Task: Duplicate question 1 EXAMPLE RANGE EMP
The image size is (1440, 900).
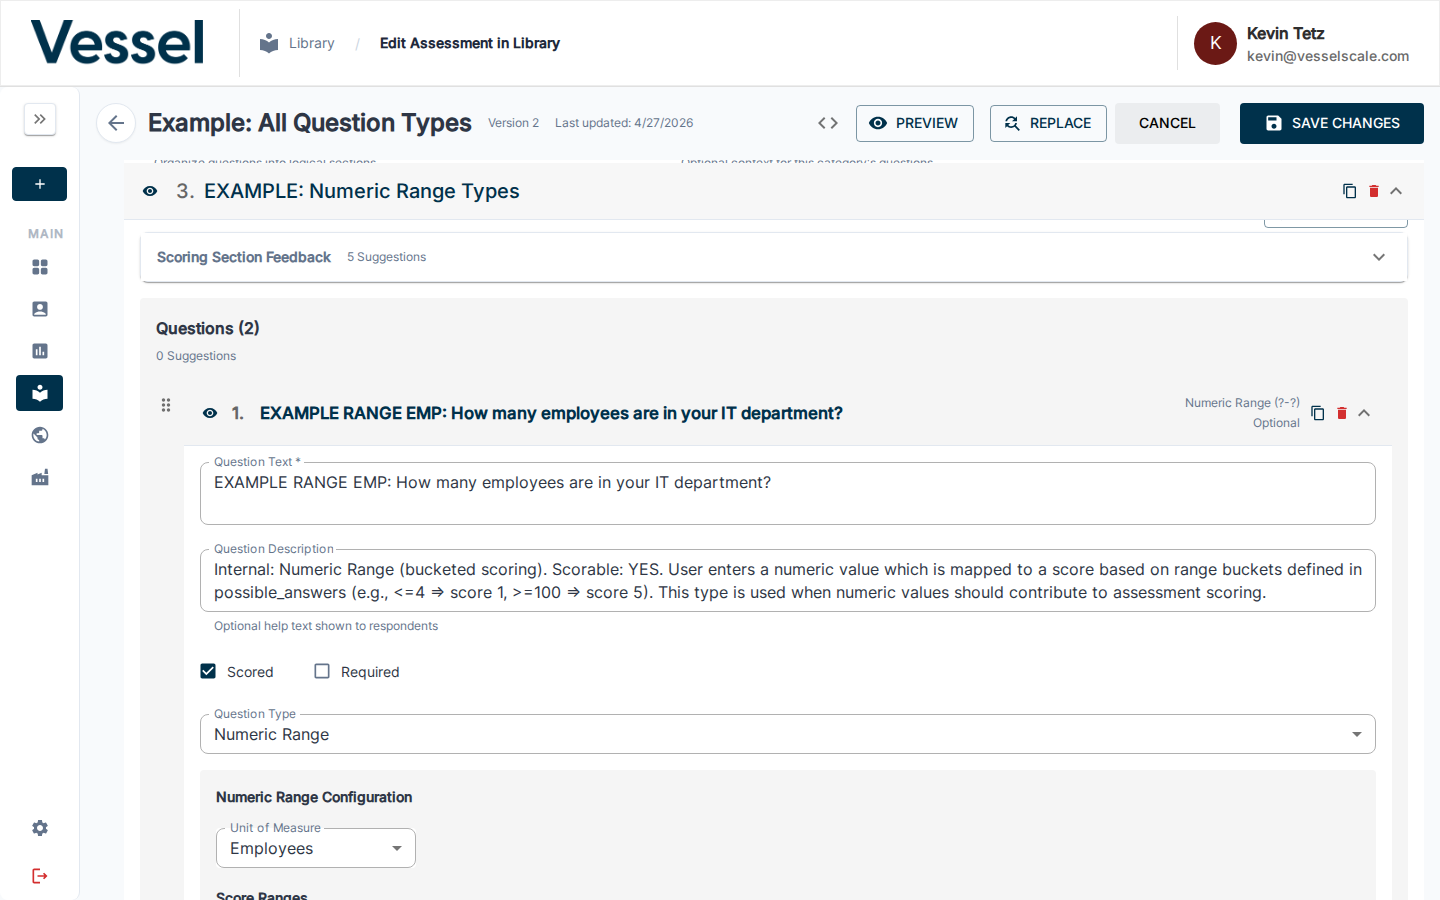Action: pos(1317,413)
